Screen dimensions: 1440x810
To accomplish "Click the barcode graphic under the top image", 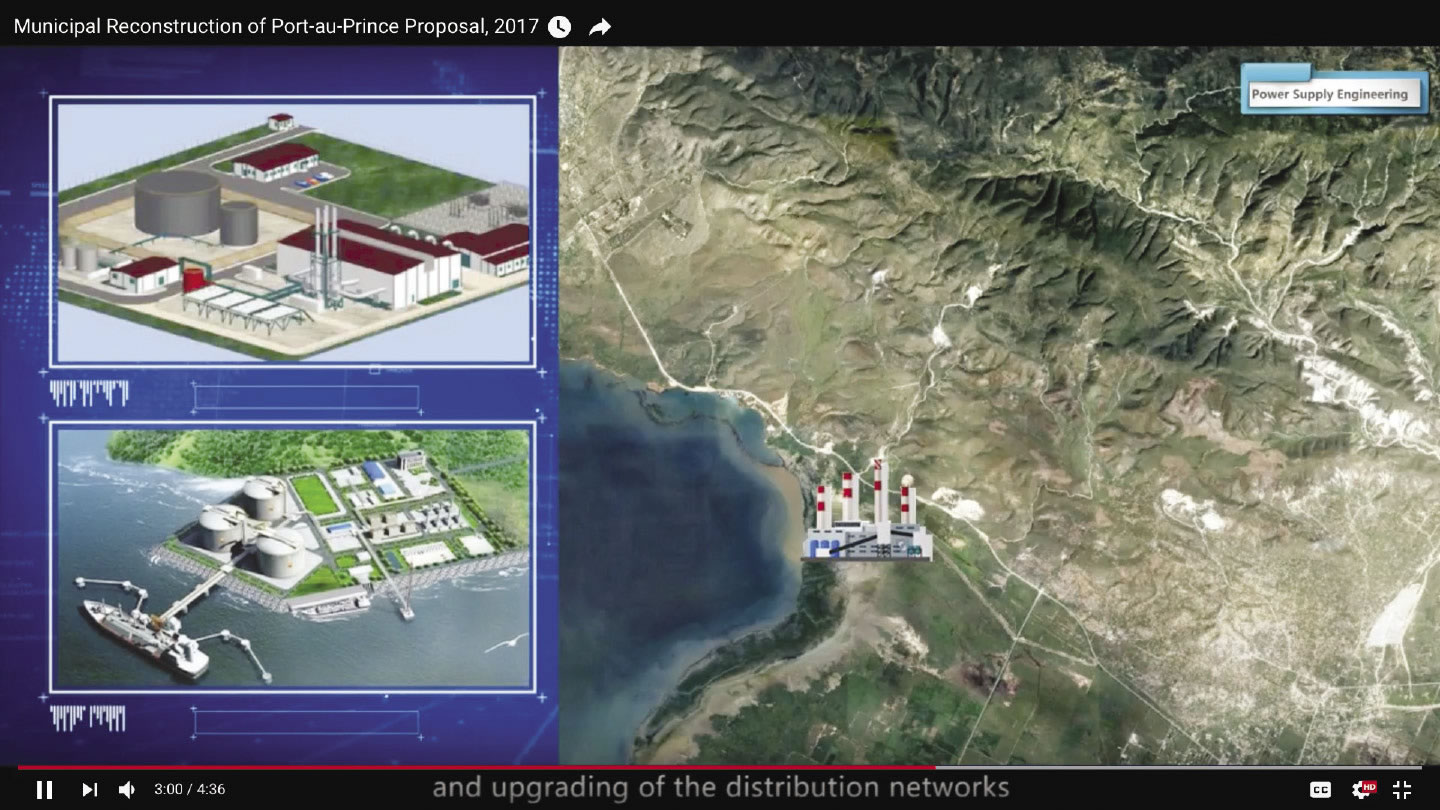I will coord(89,394).
